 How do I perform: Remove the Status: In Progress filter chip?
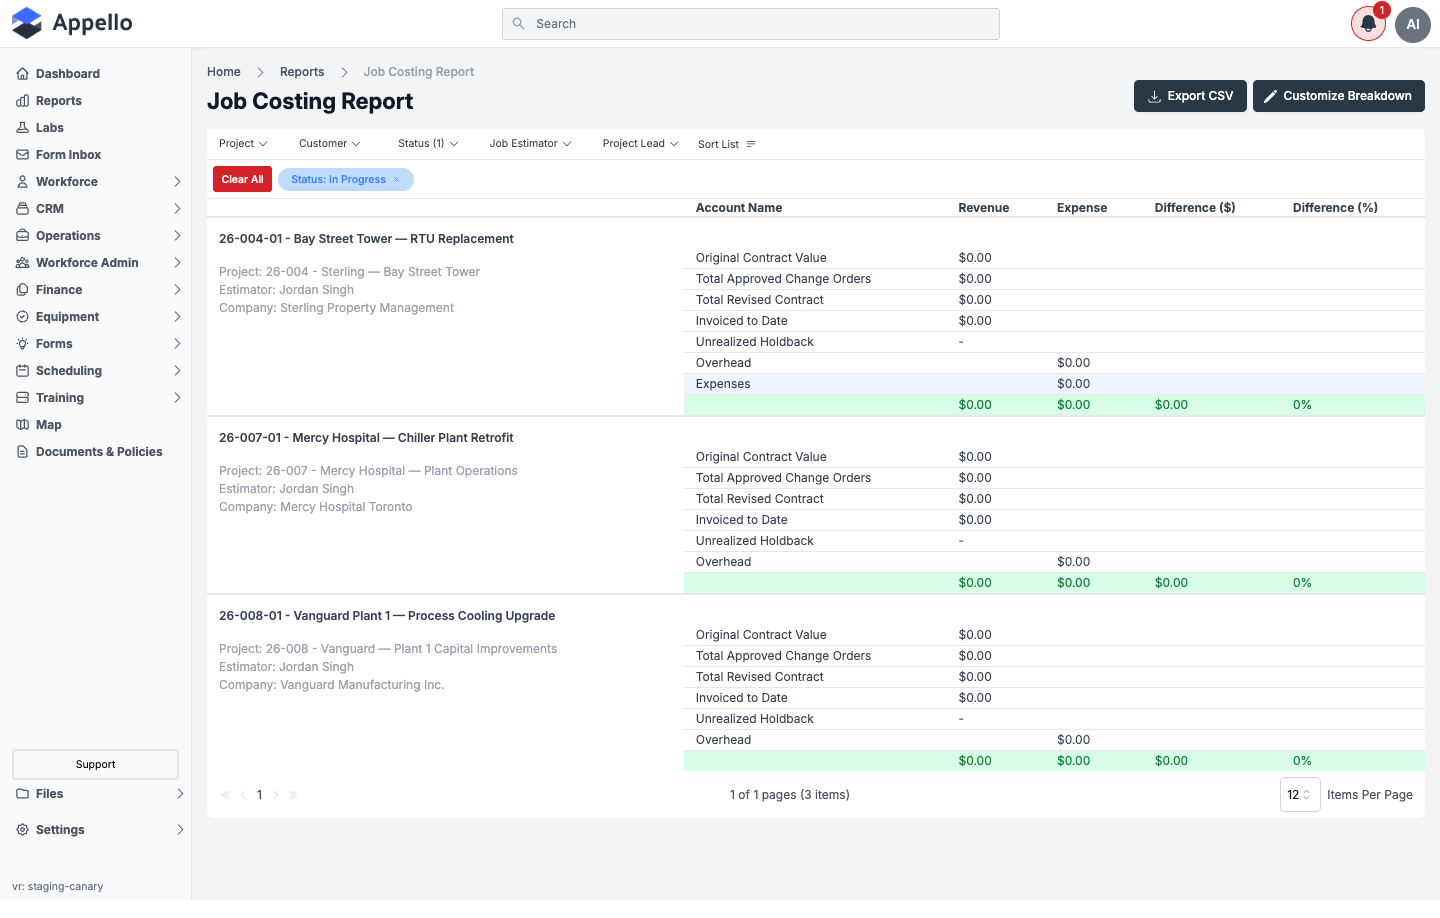click(x=396, y=180)
